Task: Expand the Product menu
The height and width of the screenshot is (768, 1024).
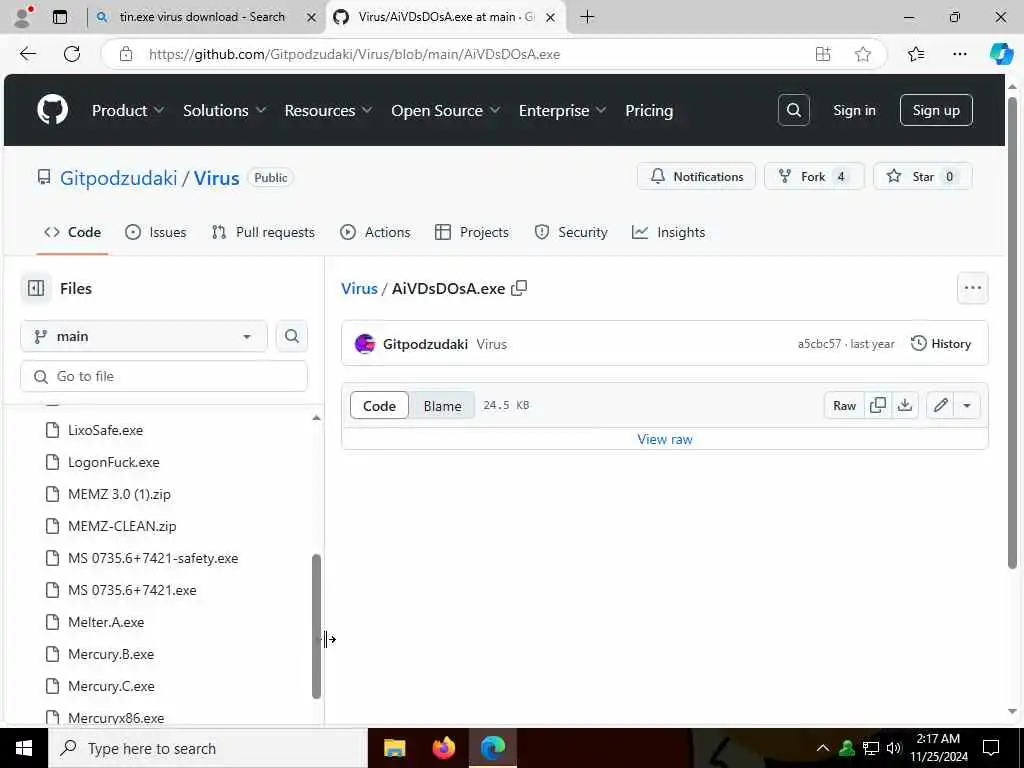Action: tap(127, 110)
